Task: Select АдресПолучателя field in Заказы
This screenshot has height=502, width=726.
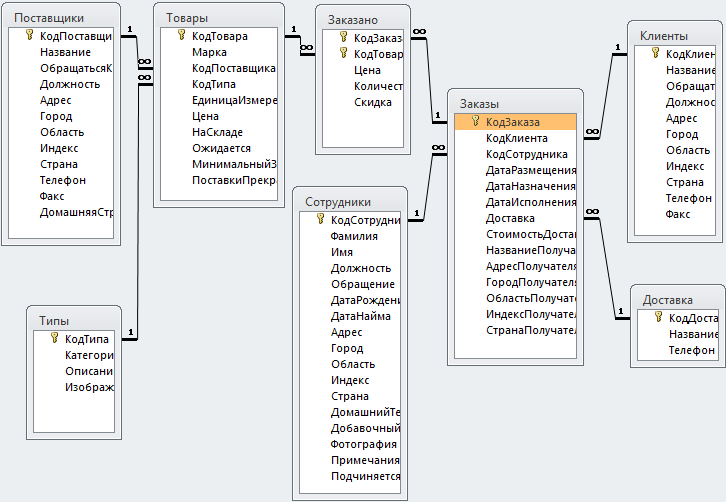Action: click(x=515, y=266)
